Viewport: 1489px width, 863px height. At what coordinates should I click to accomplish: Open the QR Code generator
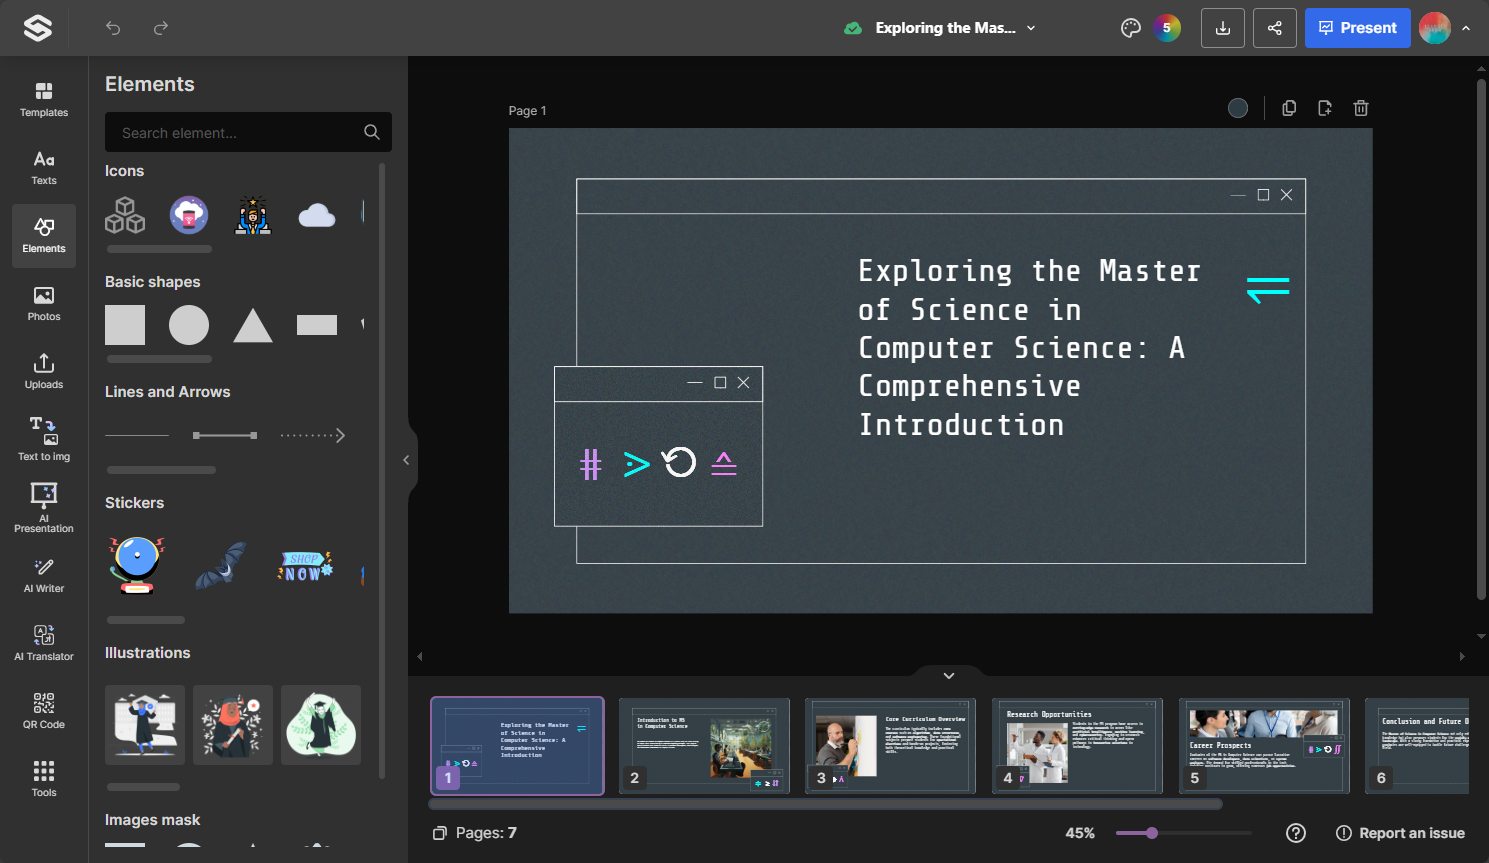coord(44,712)
